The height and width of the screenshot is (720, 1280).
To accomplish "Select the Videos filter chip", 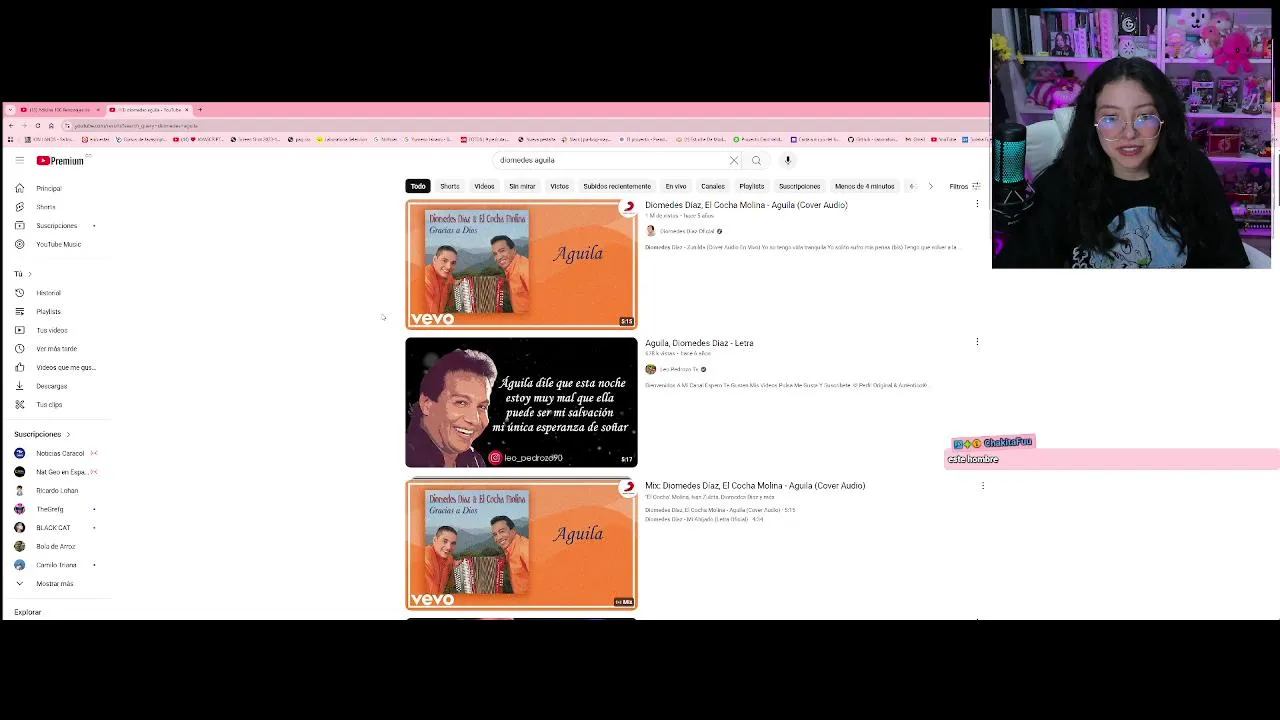I will (x=484, y=186).
